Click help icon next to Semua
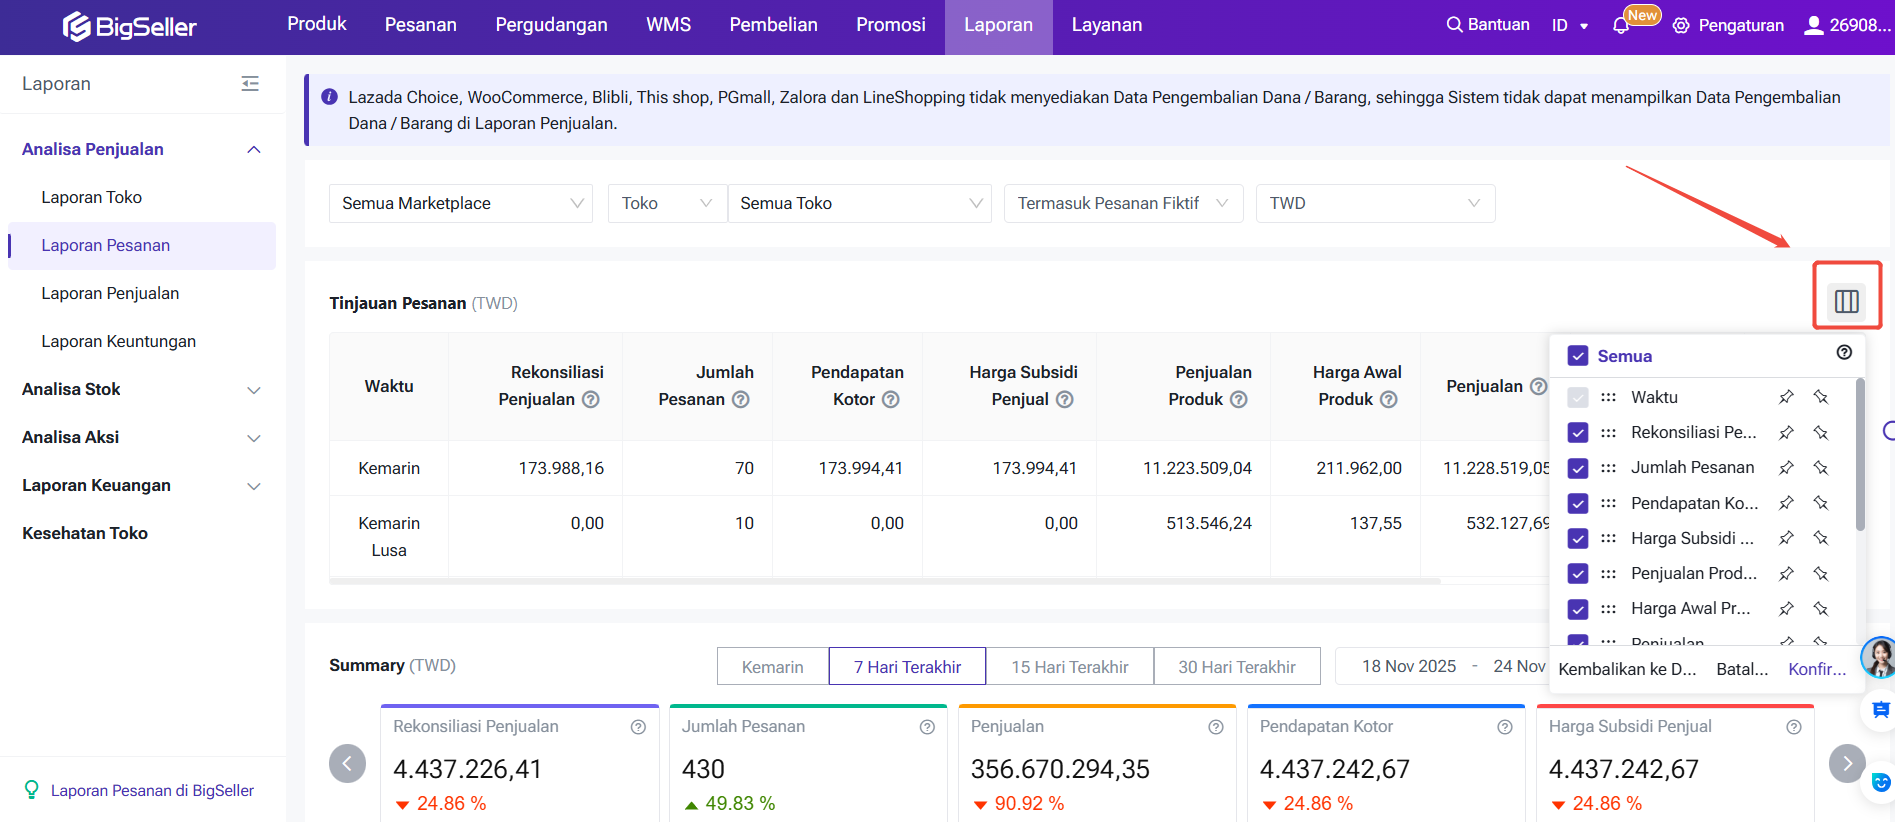The image size is (1895, 822). pos(1844,352)
